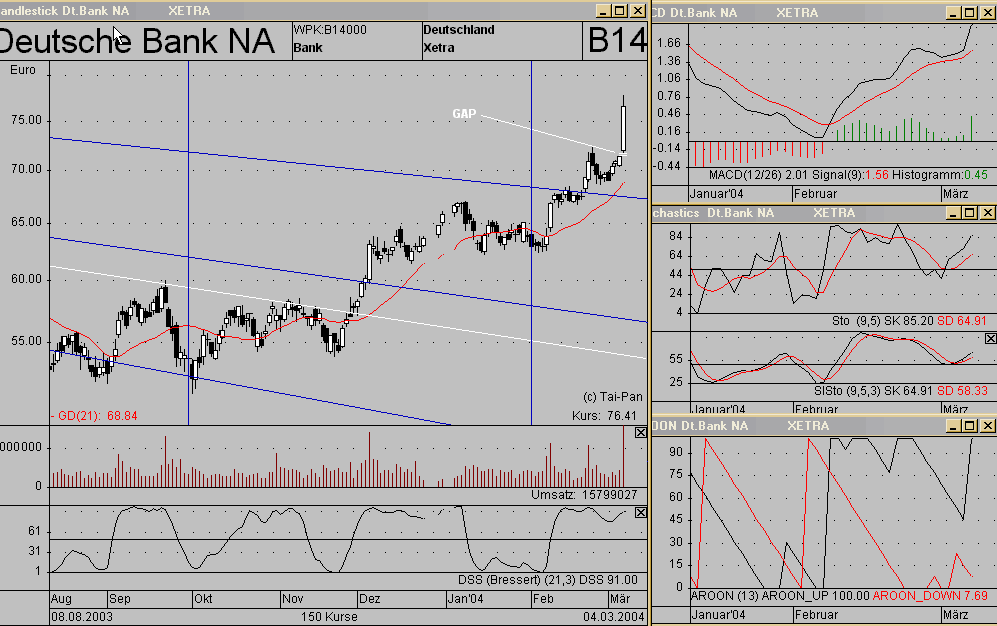The width and height of the screenshot is (997, 626).
Task: Click the Bank sector field in header
Action: click(x=308, y=48)
